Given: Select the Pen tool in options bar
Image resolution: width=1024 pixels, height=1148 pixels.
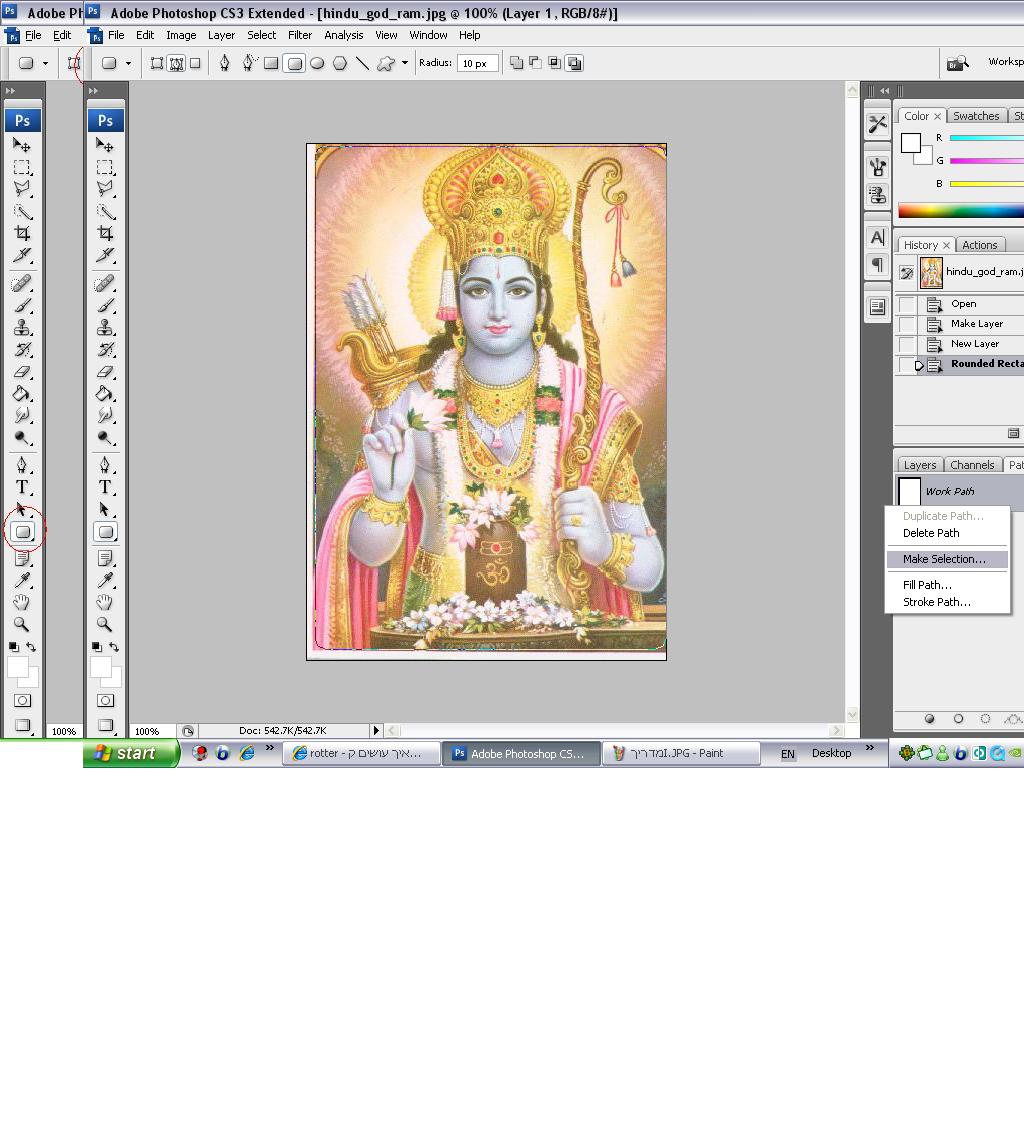Looking at the screenshot, I should tap(224, 63).
